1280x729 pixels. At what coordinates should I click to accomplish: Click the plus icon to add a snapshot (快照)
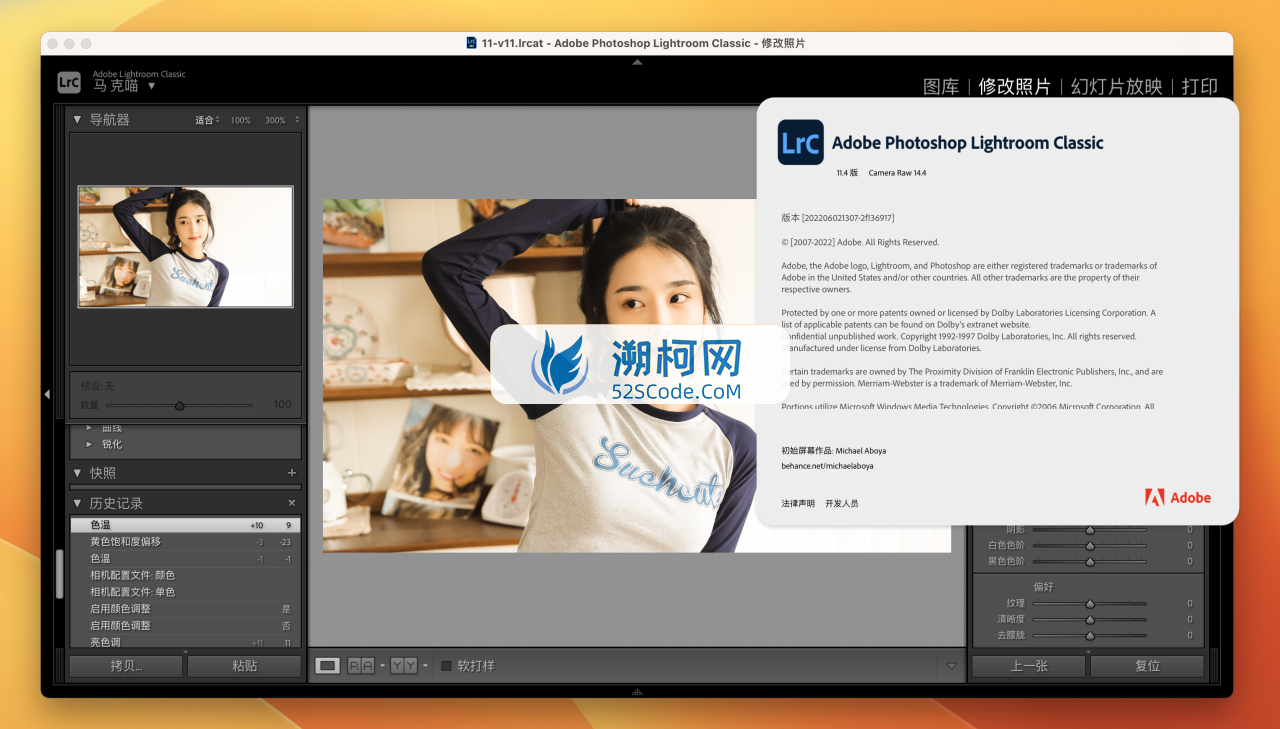[x=292, y=473]
